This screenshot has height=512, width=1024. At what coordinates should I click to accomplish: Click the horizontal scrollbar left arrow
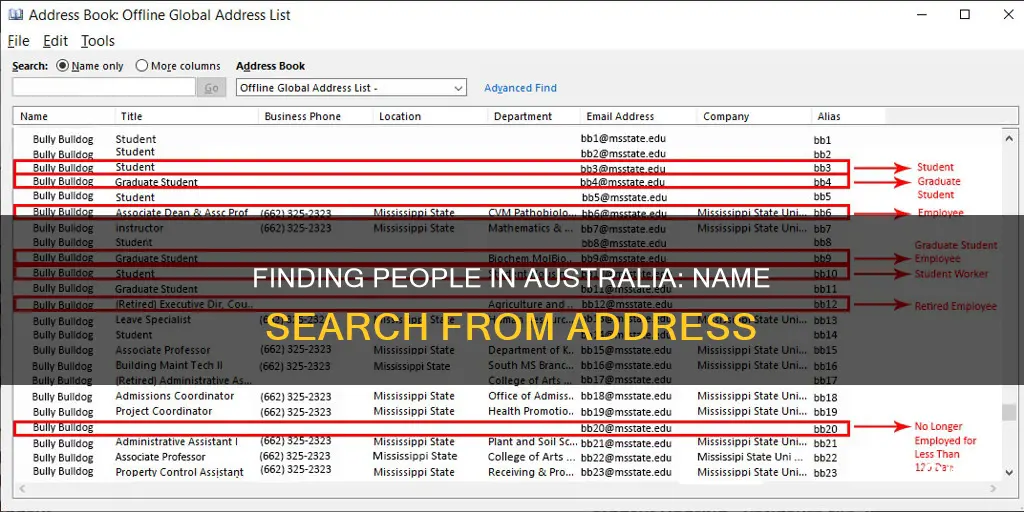(x=22, y=488)
